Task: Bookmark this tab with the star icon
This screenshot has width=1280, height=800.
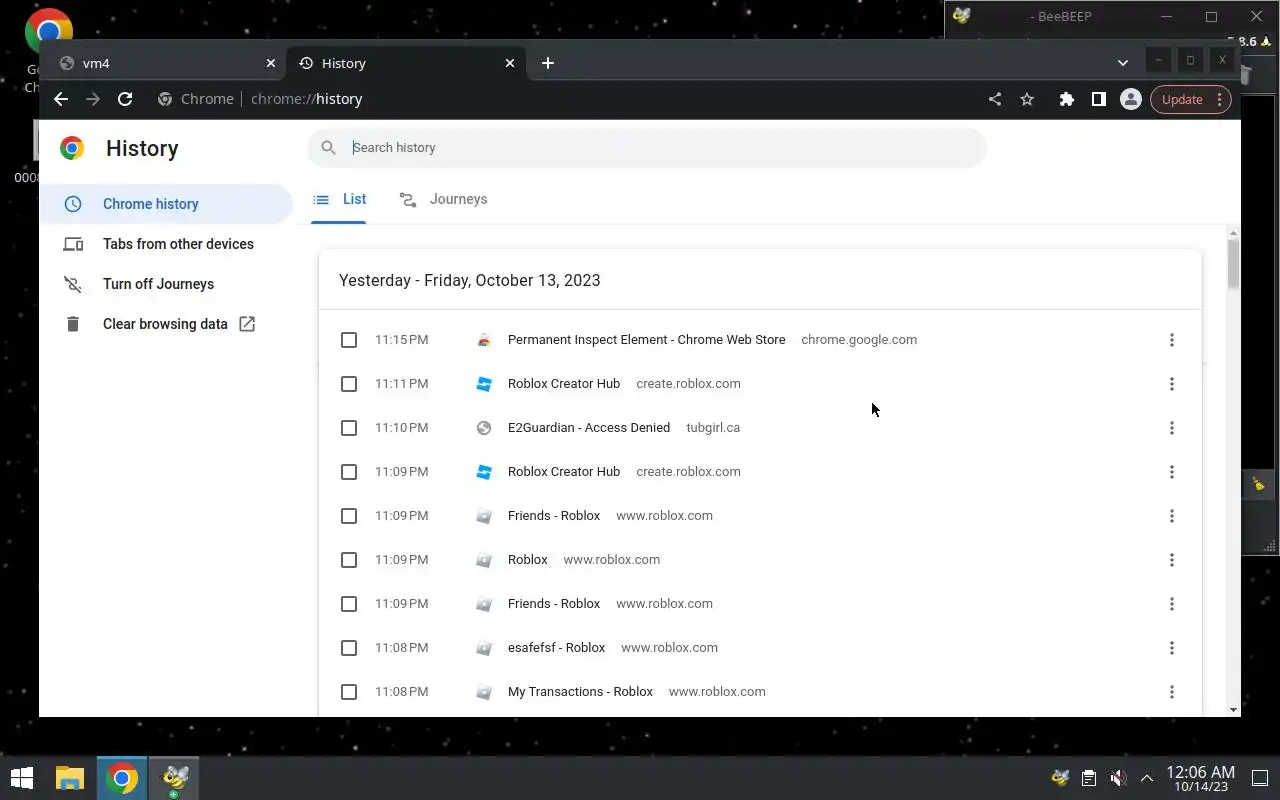Action: (1027, 99)
